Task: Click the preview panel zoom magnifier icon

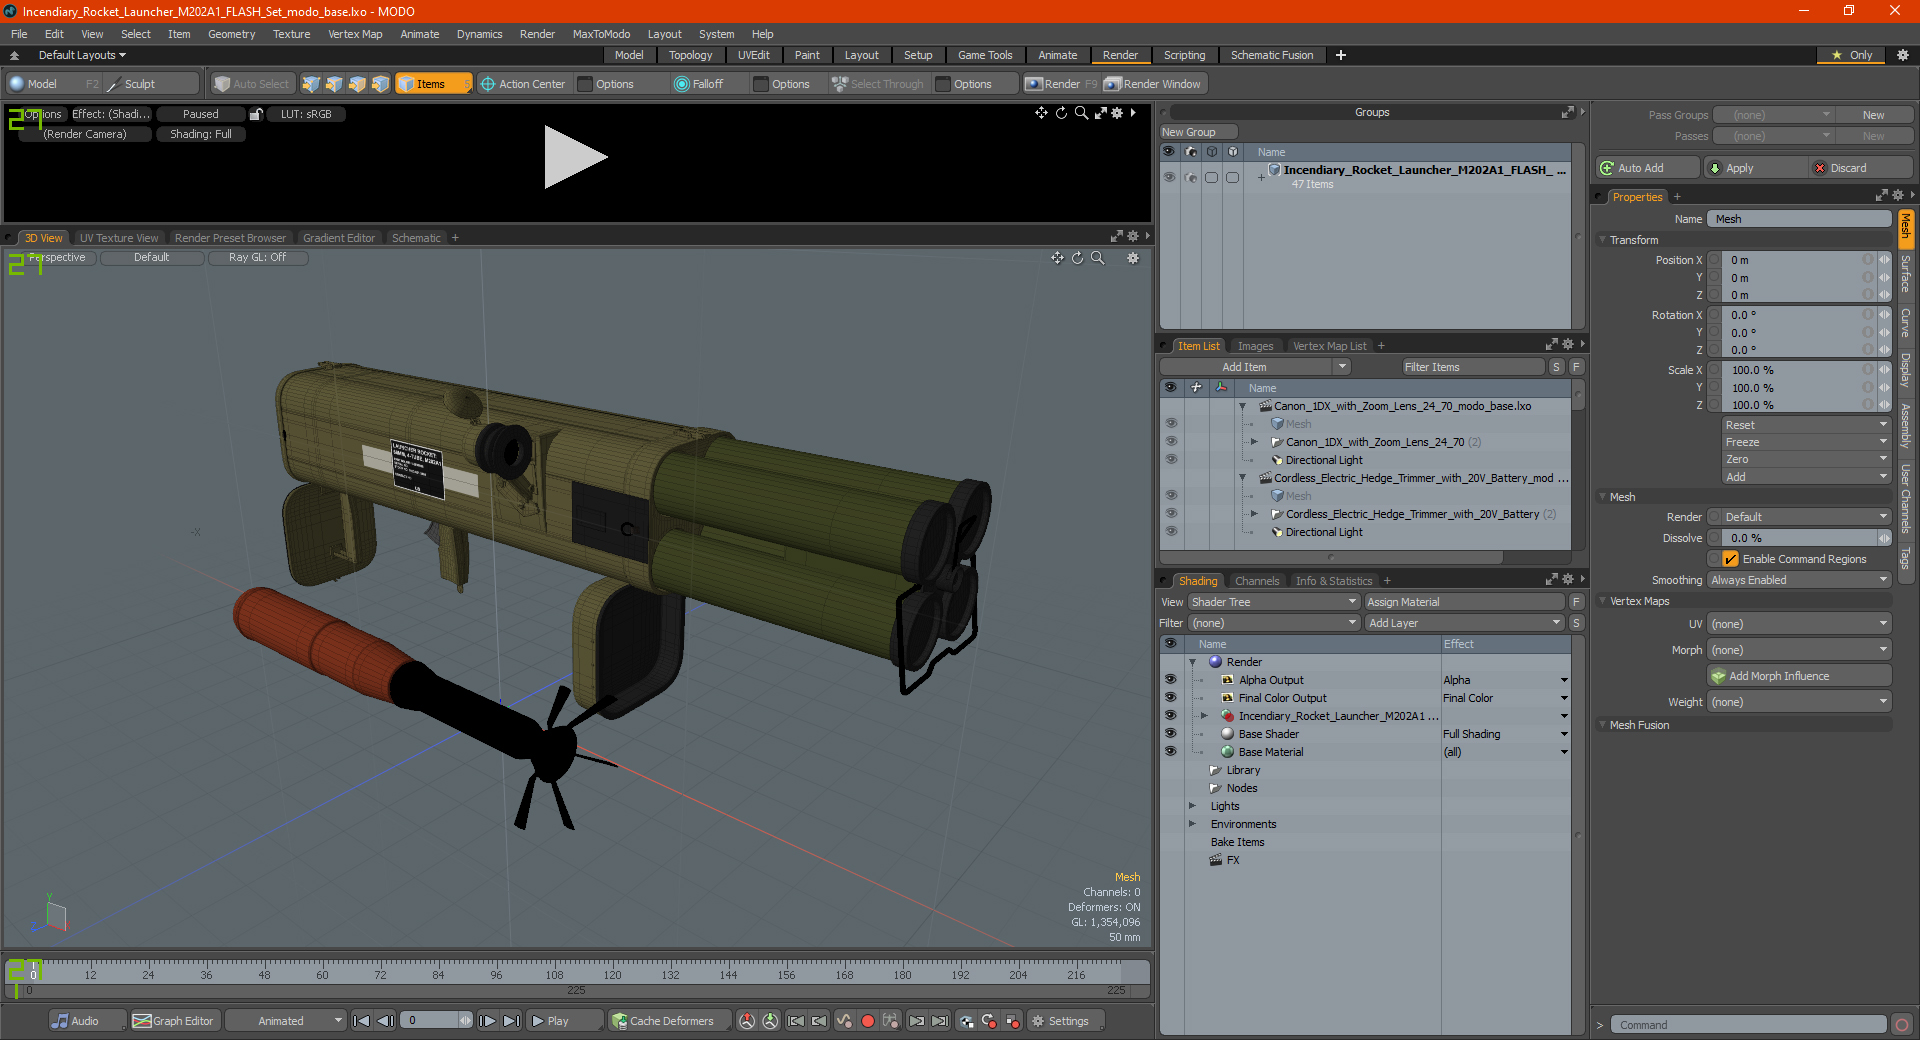Action: [x=1081, y=113]
